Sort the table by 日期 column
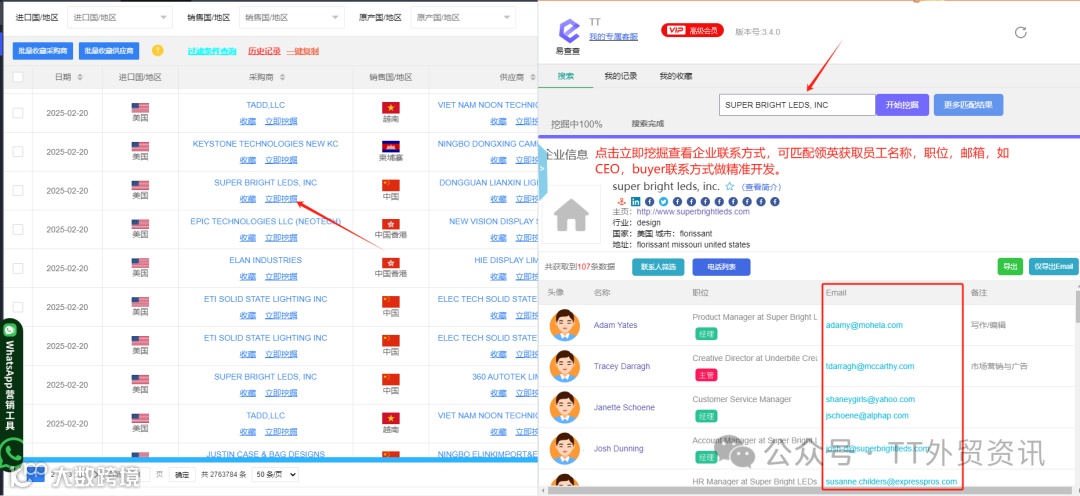The width and height of the screenshot is (1080, 496). click(80, 77)
